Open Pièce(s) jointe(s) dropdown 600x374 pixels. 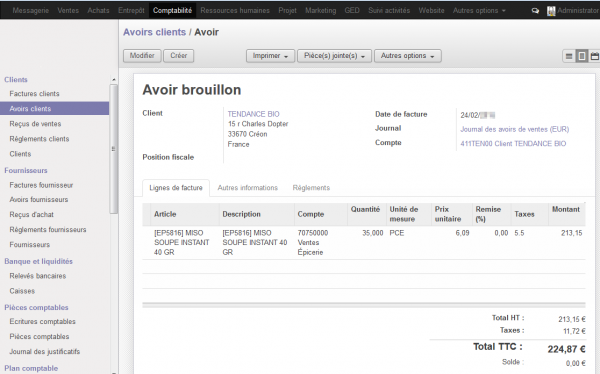pyautogui.click(x=334, y=56)
